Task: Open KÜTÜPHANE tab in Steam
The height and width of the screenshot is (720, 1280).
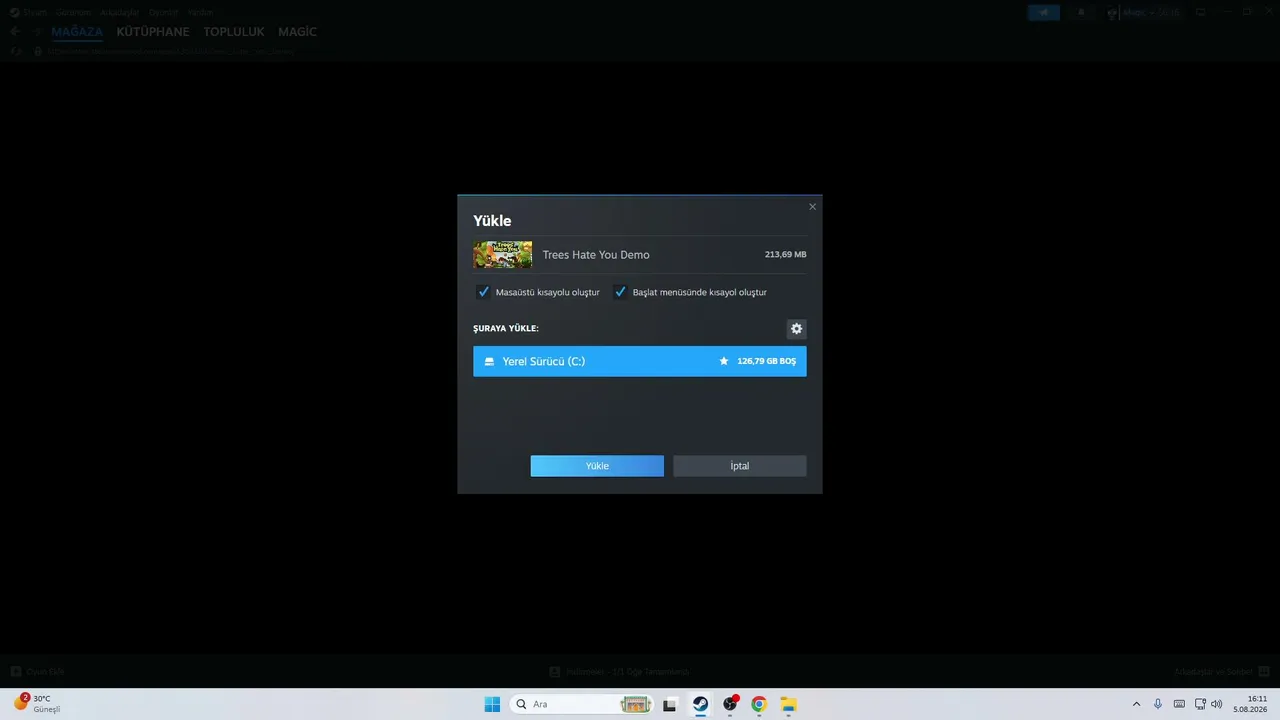Action: click(153, 32)
